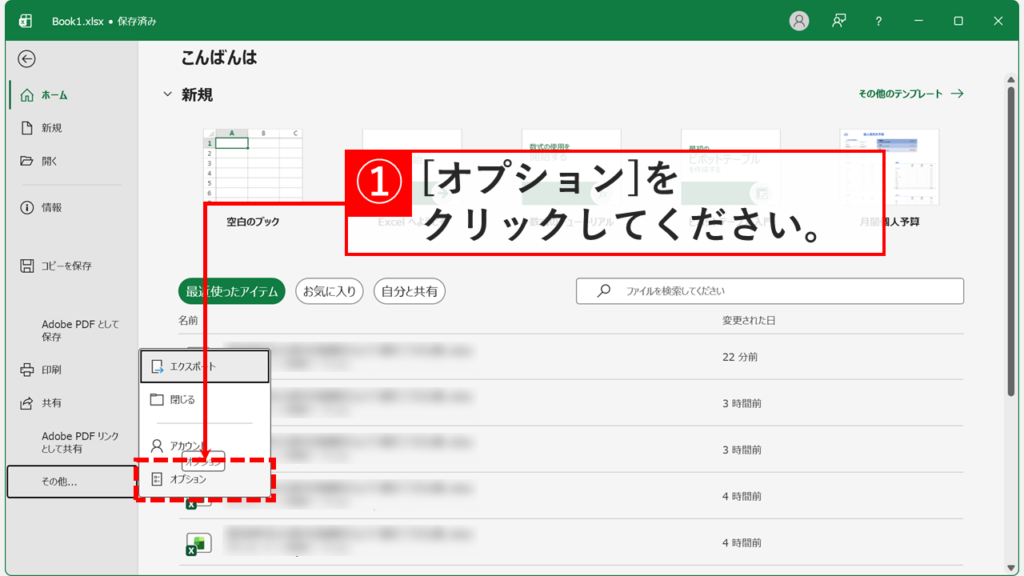Click Adobe PDF として保存

(80, 330)
